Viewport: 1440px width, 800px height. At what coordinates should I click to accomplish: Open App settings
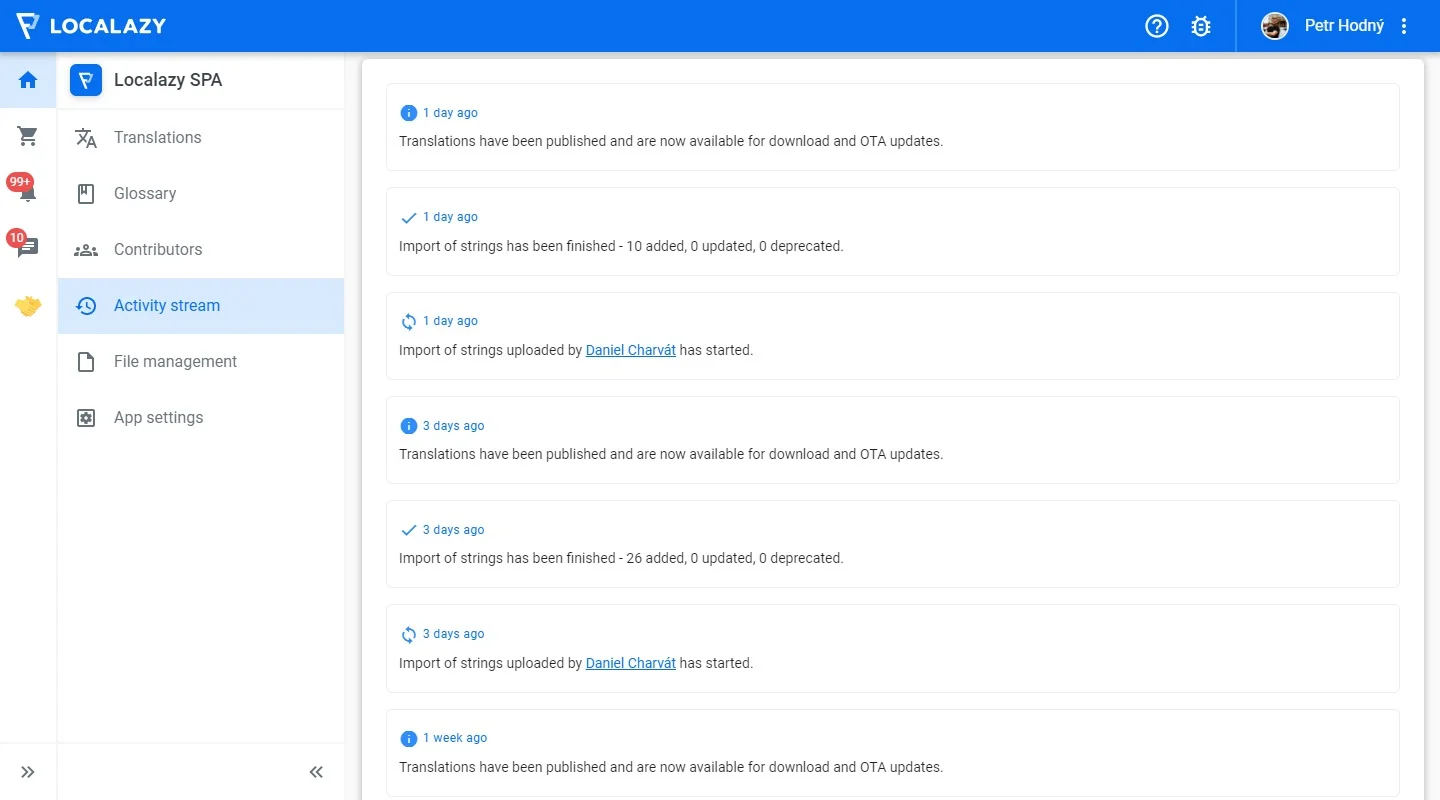[158, 418]
